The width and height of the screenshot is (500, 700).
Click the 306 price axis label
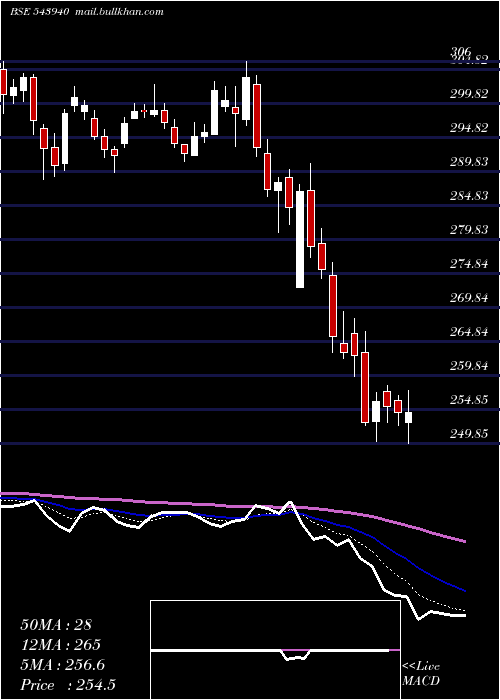(x=461, y=53)
